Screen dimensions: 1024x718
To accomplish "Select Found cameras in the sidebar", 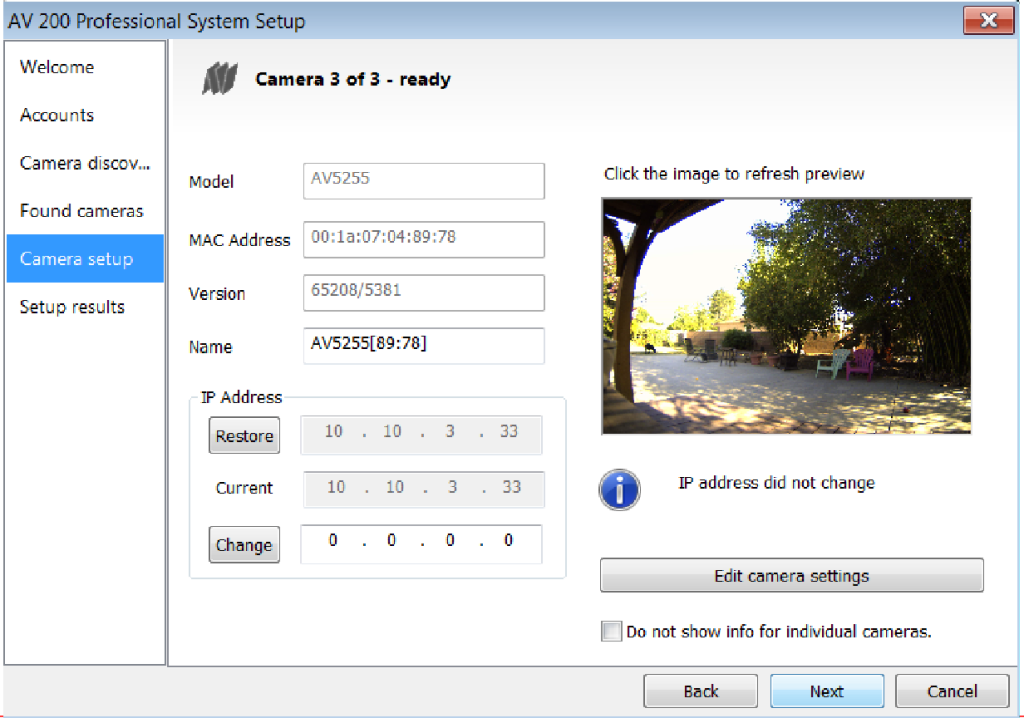I will click(x=82, y=211).
